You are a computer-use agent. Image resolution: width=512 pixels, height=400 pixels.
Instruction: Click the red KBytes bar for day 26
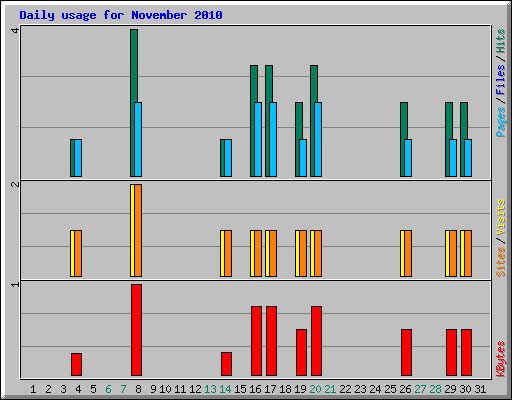point(406,352)
